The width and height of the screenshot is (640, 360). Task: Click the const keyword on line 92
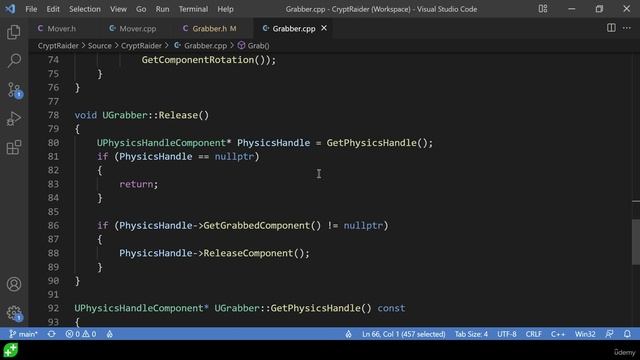point(391,308)
